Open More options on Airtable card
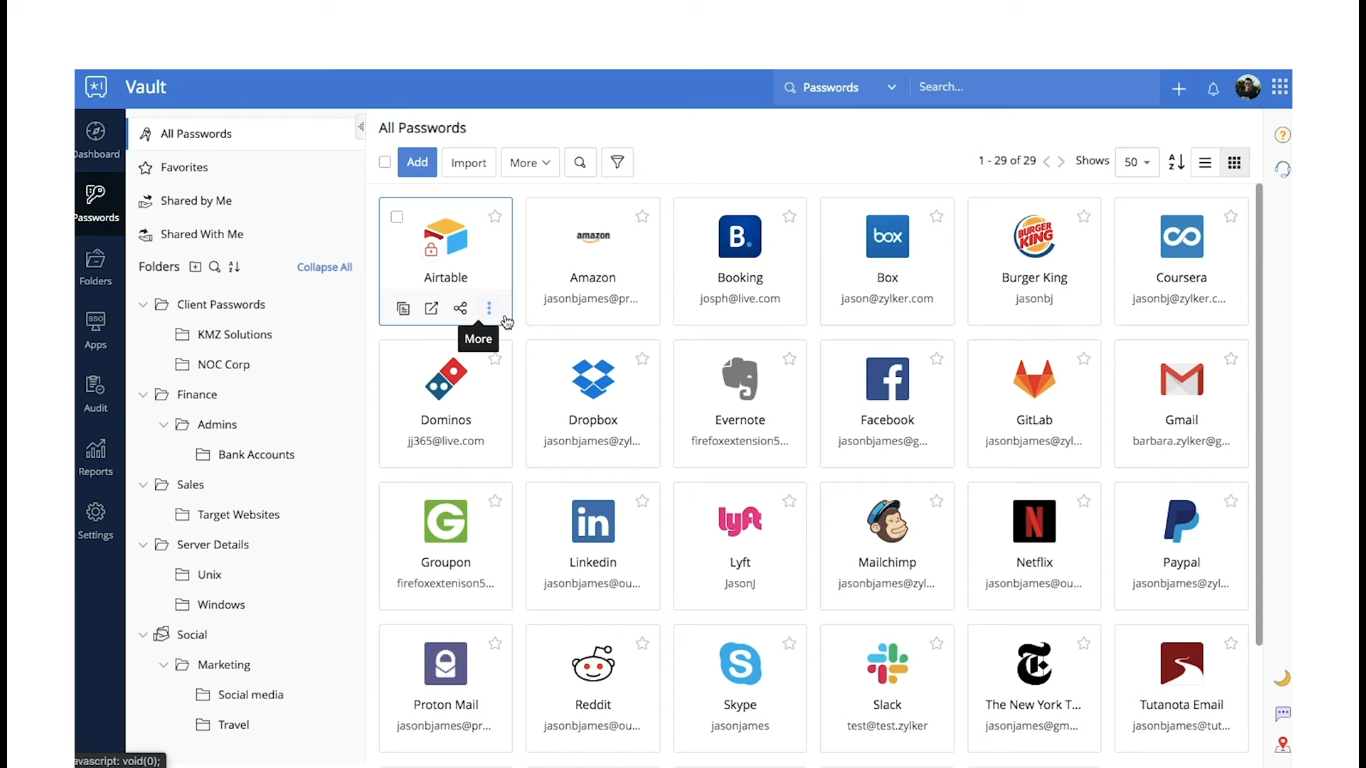The height and width of the screenshot is (768, 1366). tap(489, 309)
